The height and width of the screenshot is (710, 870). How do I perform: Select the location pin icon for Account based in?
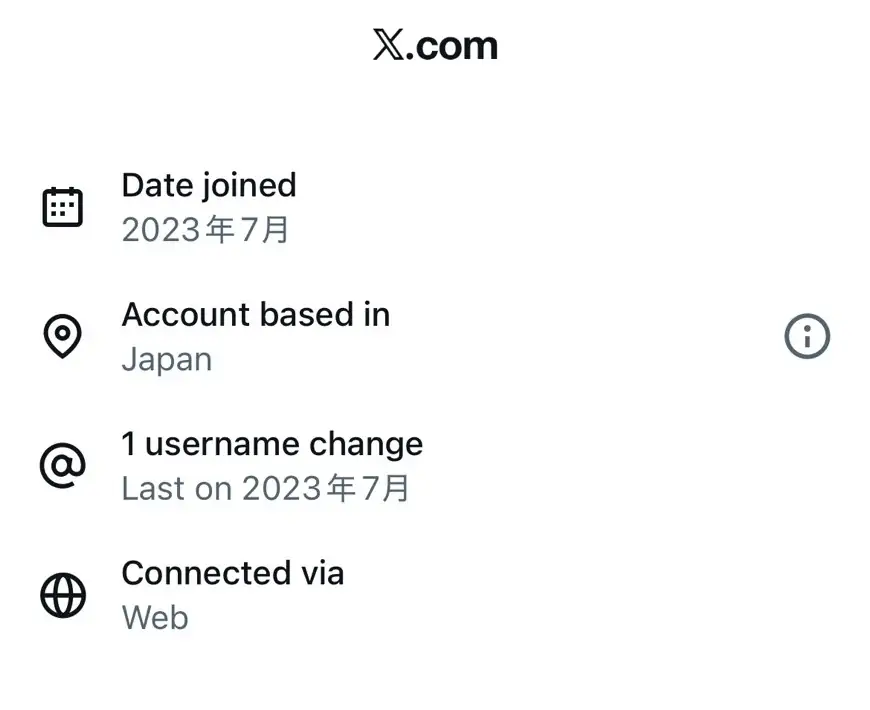click(63, 336)
